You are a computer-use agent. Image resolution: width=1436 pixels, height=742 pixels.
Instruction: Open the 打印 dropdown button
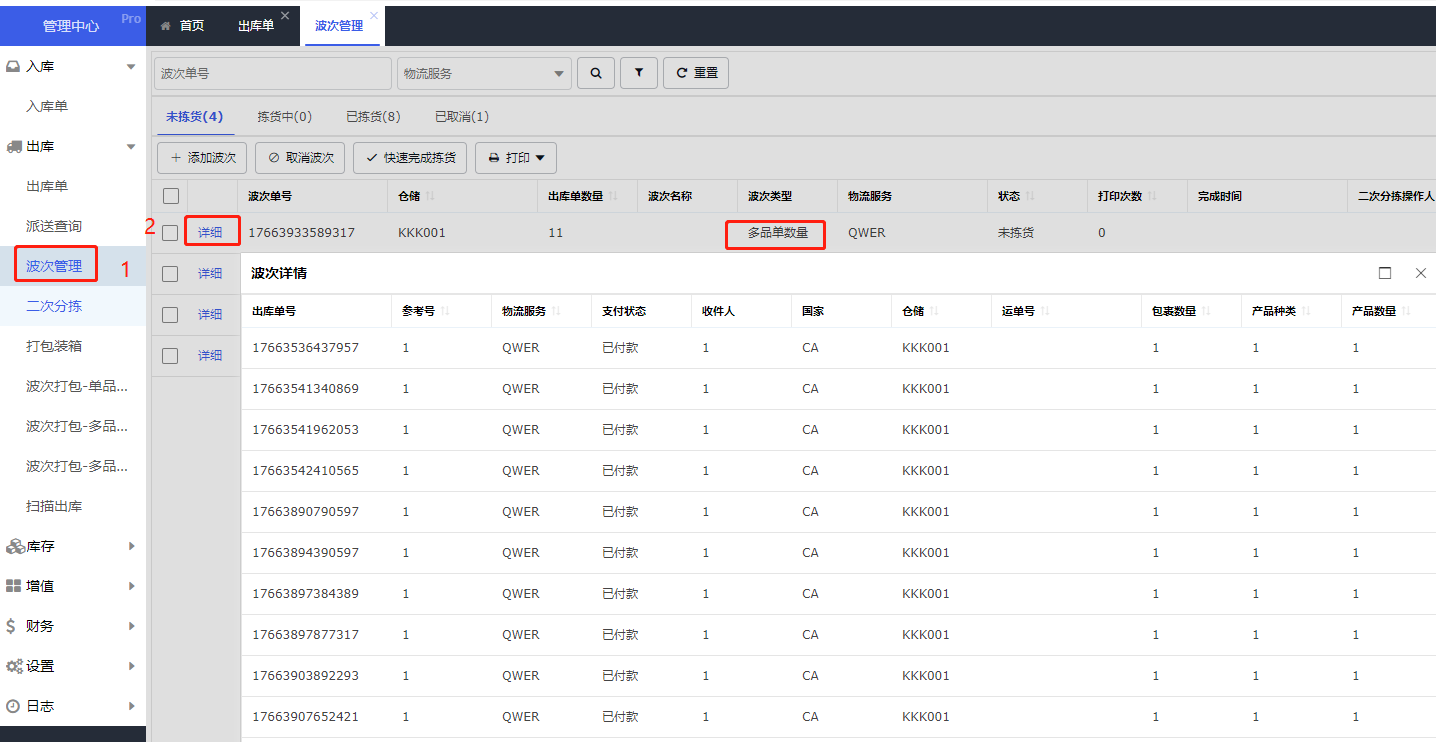click(516, 158)
